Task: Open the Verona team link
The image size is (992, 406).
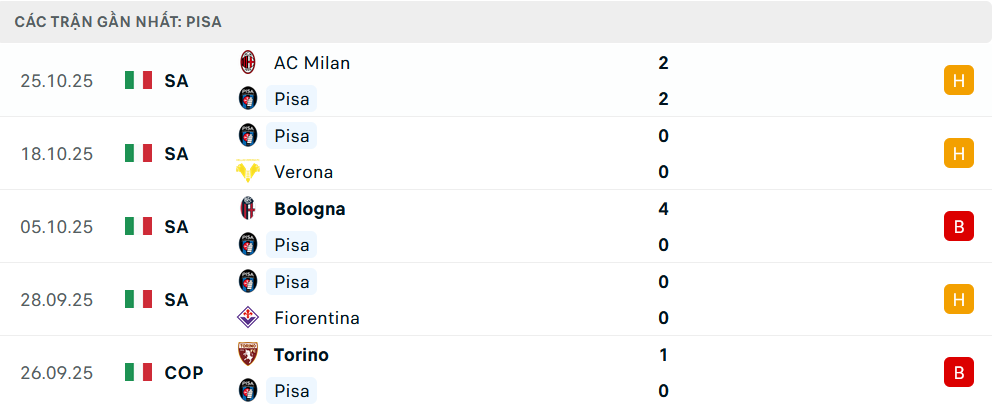Action: (303, 172)
